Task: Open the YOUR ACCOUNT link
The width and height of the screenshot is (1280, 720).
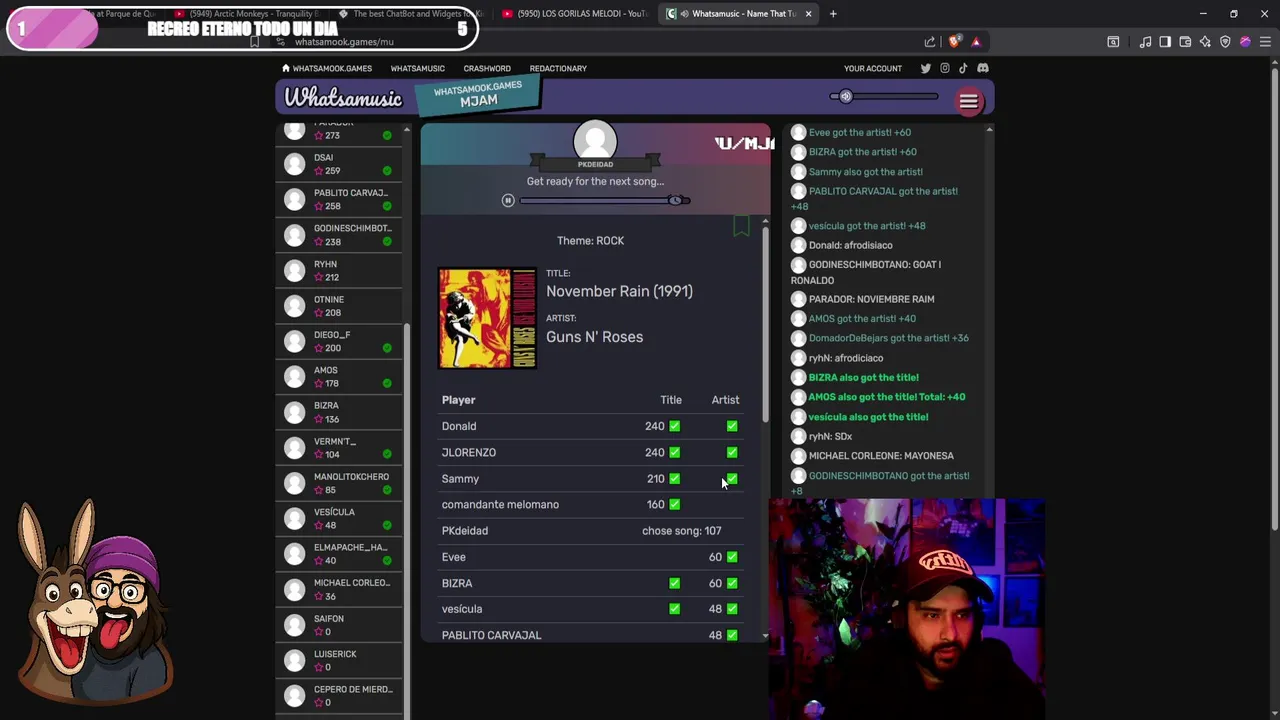Action: coord(873,68)
